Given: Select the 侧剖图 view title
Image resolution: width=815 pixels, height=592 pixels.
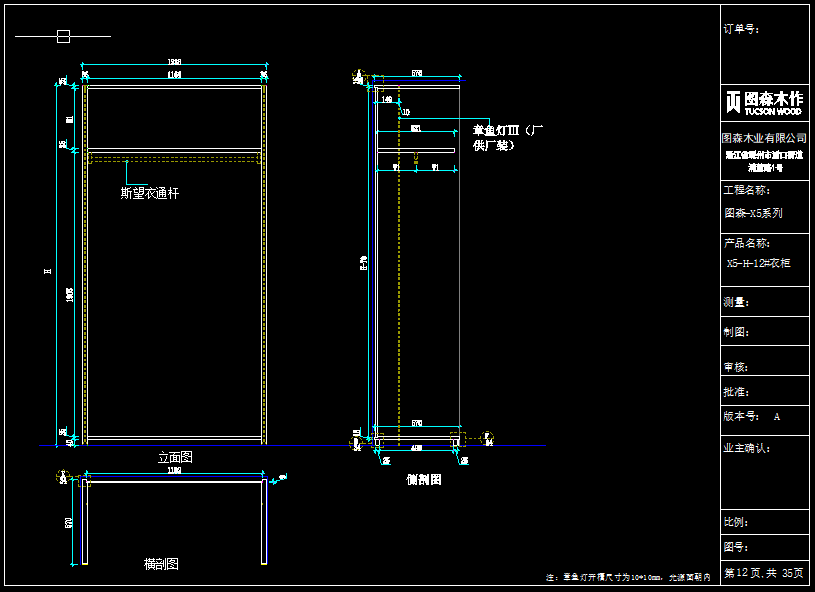Looking at the screenshot, I should pos(423,480).
